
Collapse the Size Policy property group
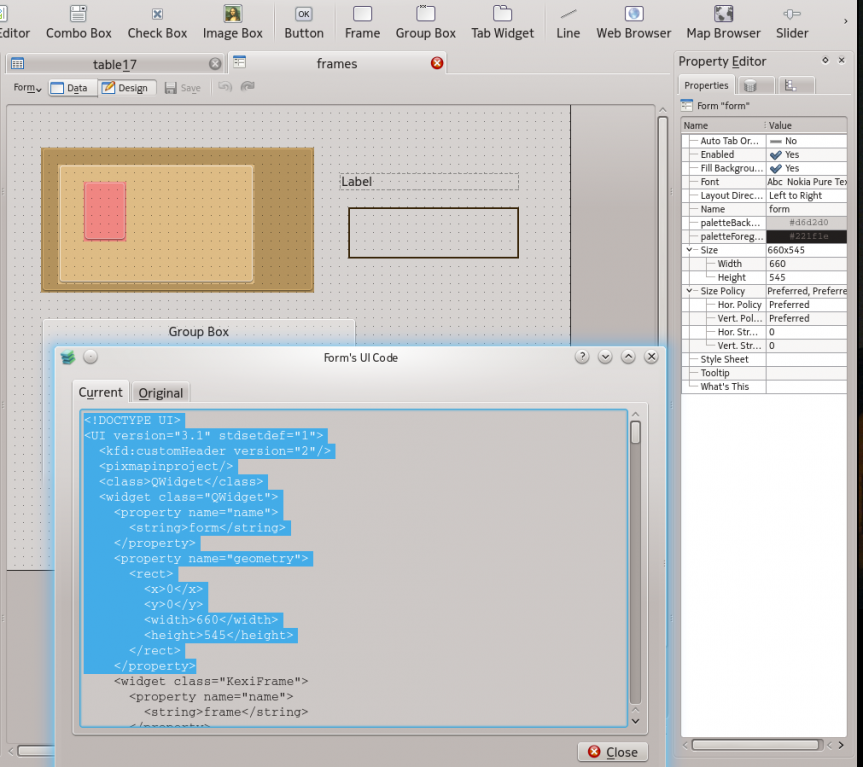tap(690, 291)
